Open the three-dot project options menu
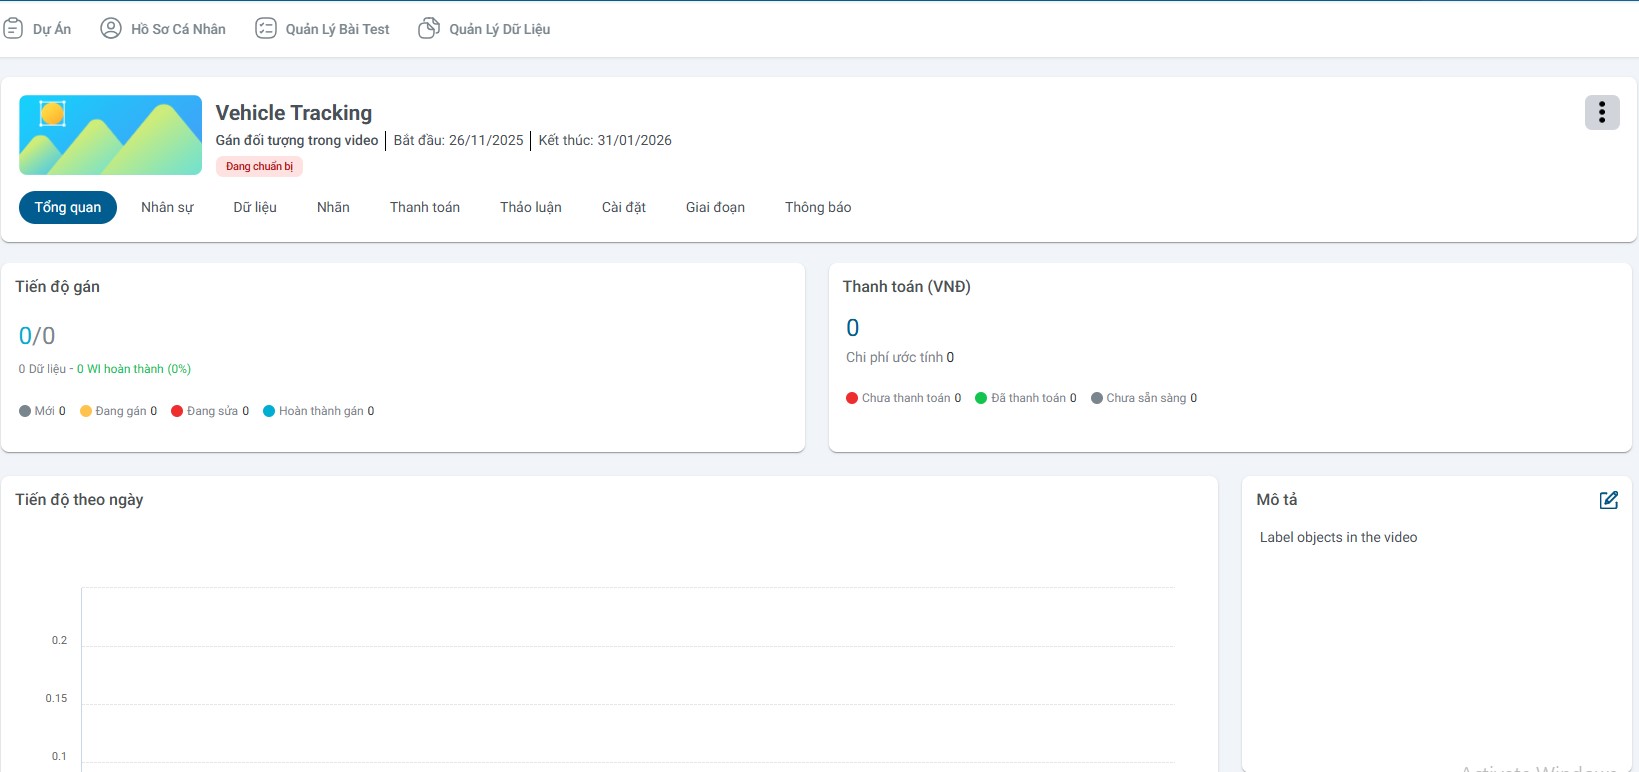The image size is (1639, 772). [x=1601, y=113]
